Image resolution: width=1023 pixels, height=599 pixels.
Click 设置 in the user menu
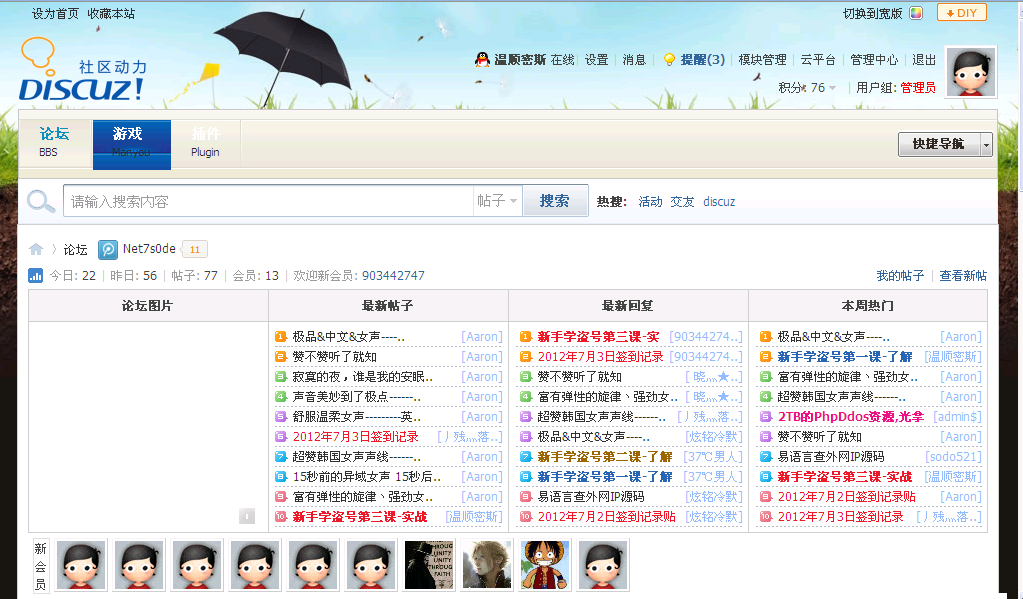(596, 60)
